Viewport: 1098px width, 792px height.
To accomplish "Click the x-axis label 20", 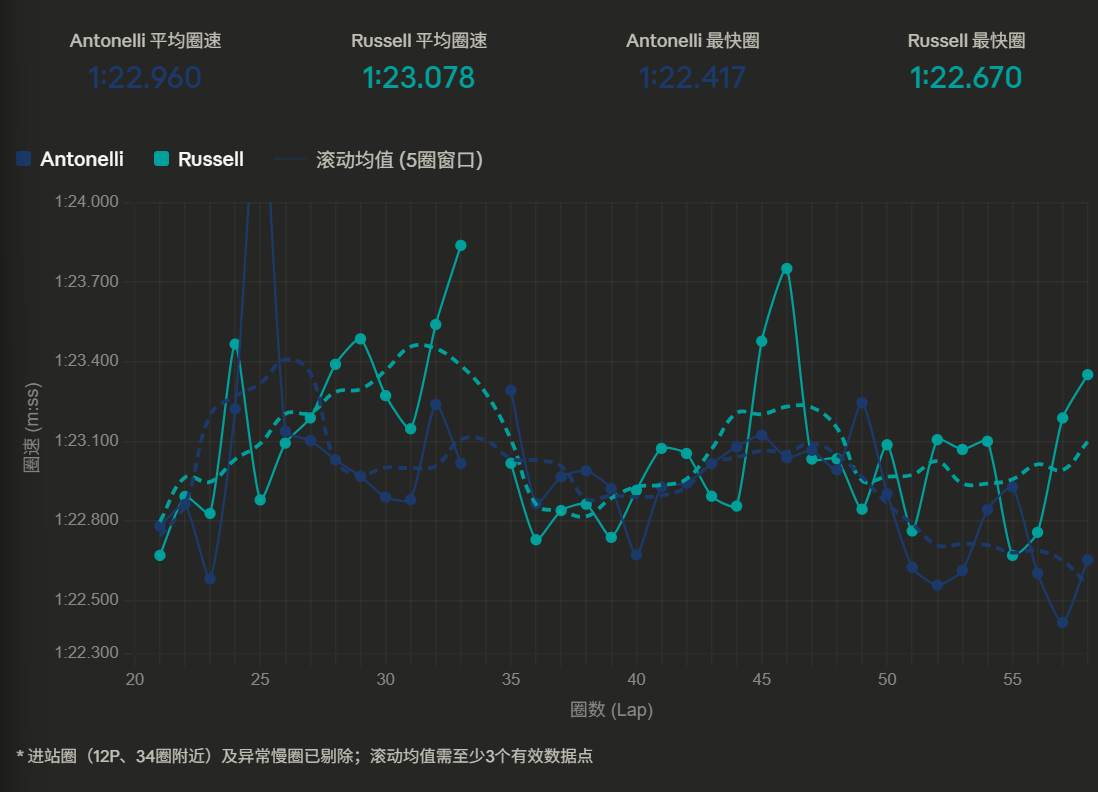I will pyautogui.click(x=134, y=679).
